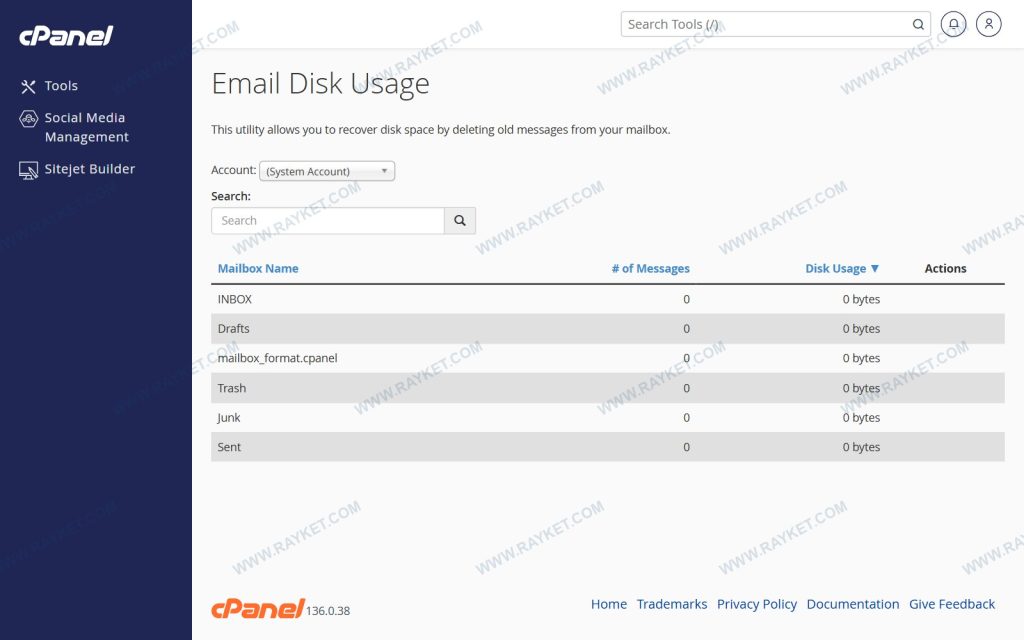
Task: Click the mailbox search magnifier button
Action: (460, 221)
